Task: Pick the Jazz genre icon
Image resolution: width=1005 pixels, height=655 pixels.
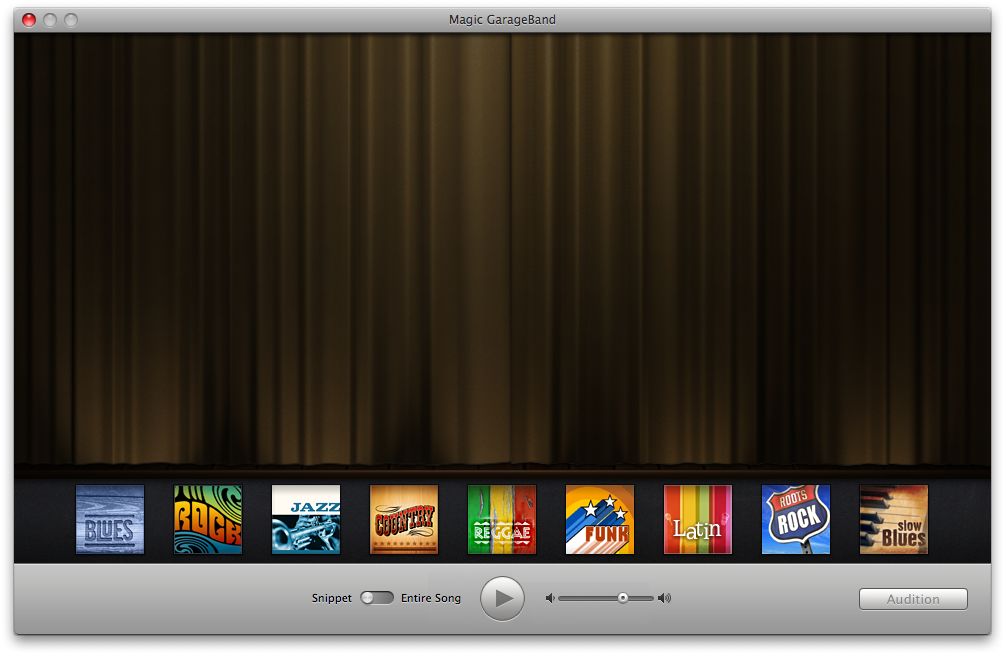Action: pos(306,519)
